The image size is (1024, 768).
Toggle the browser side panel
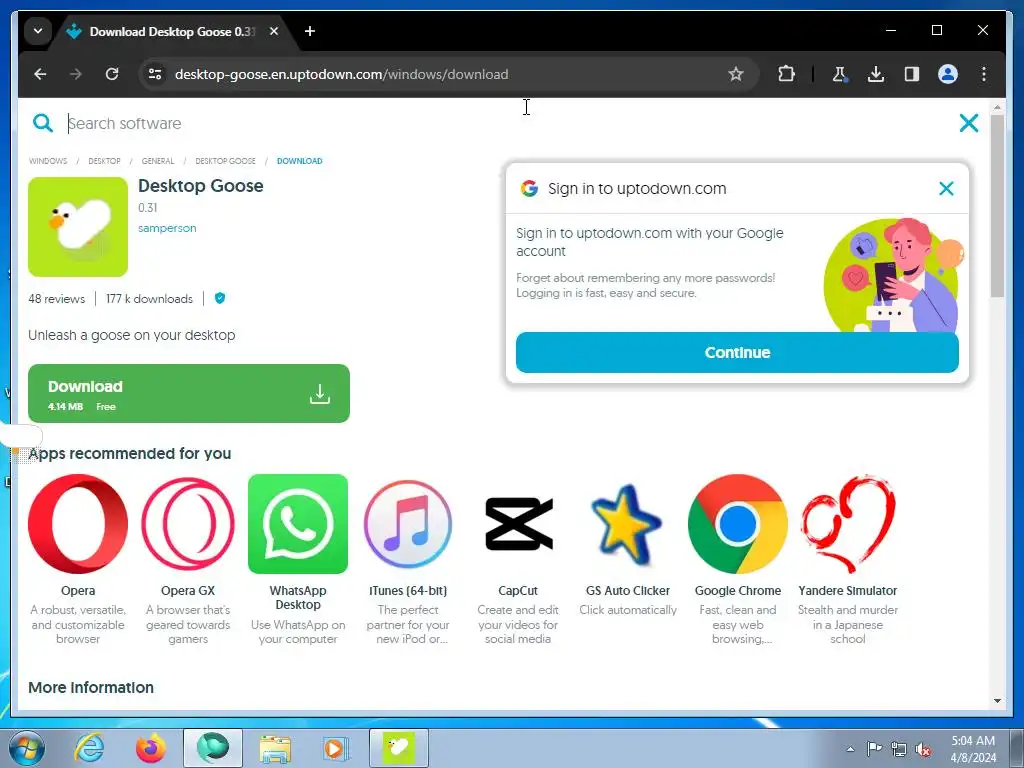[912, 74]
